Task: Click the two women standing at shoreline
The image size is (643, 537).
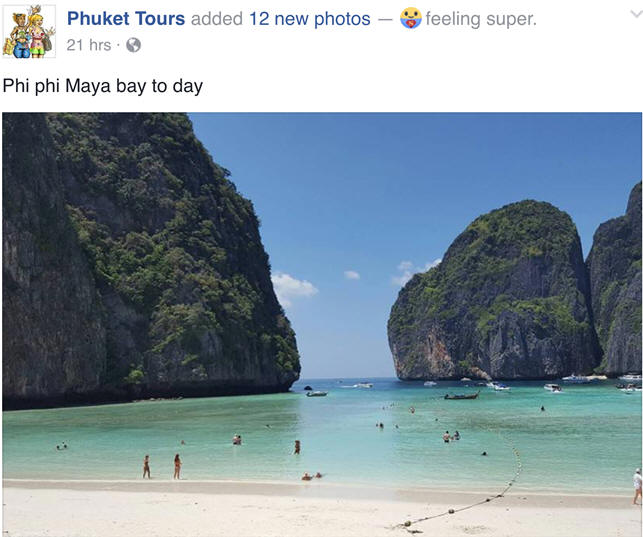Action: pos(162,466)
